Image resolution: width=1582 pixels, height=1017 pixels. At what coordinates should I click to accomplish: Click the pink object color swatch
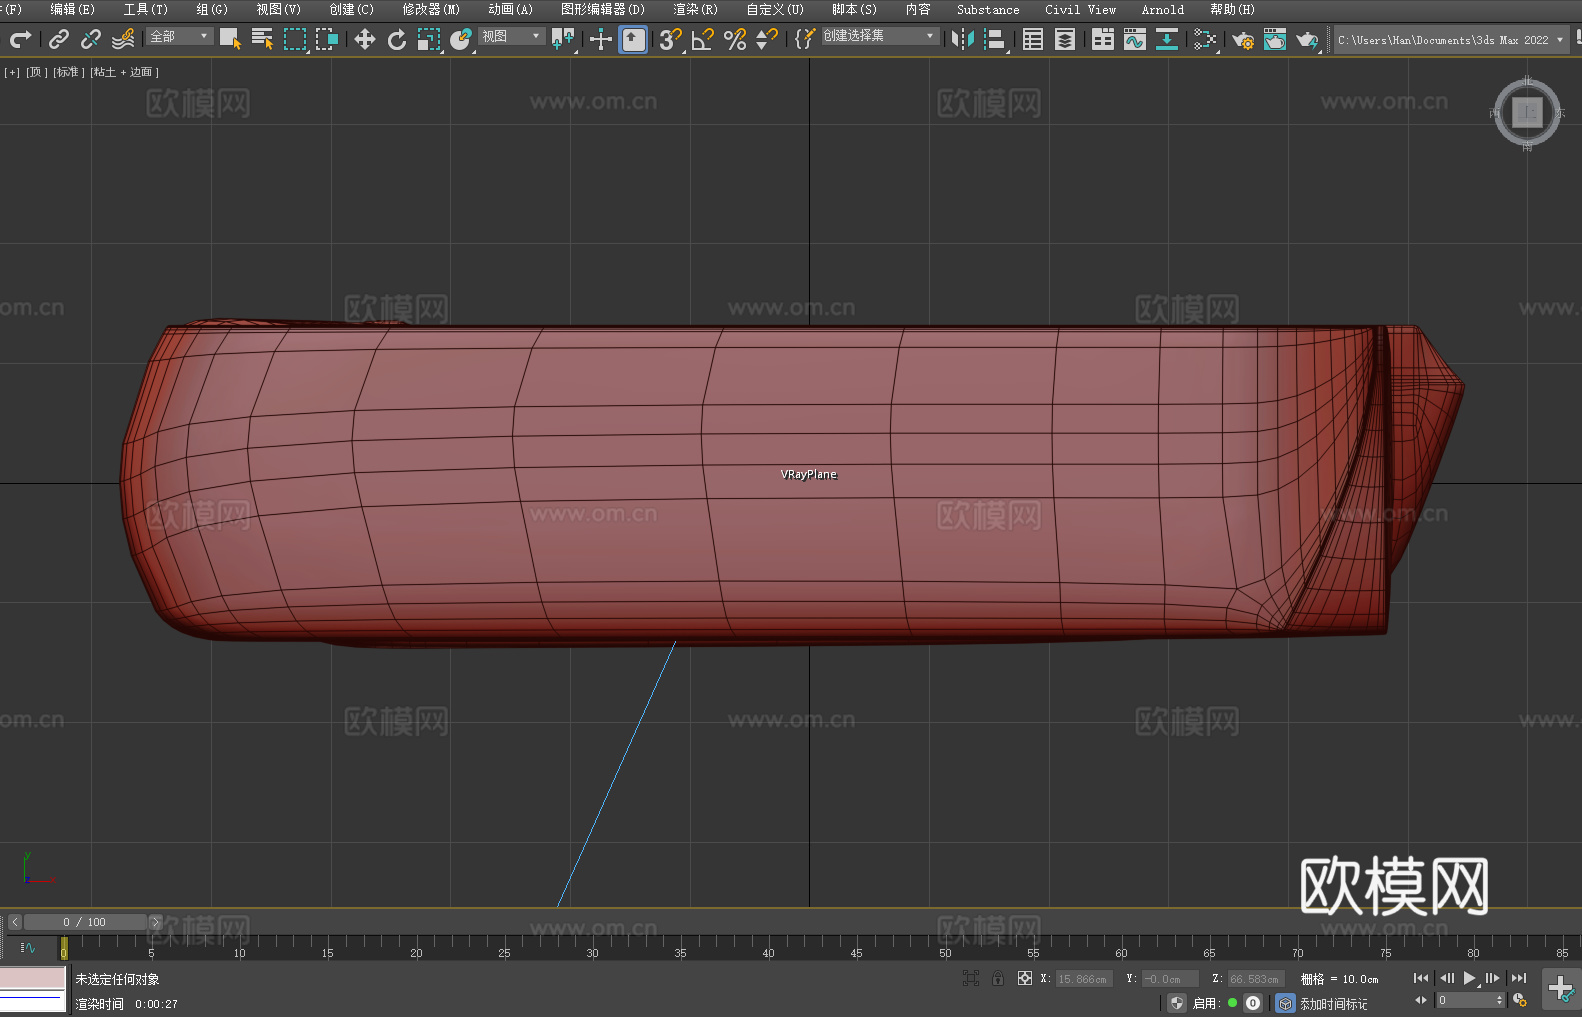coord(33,978)
